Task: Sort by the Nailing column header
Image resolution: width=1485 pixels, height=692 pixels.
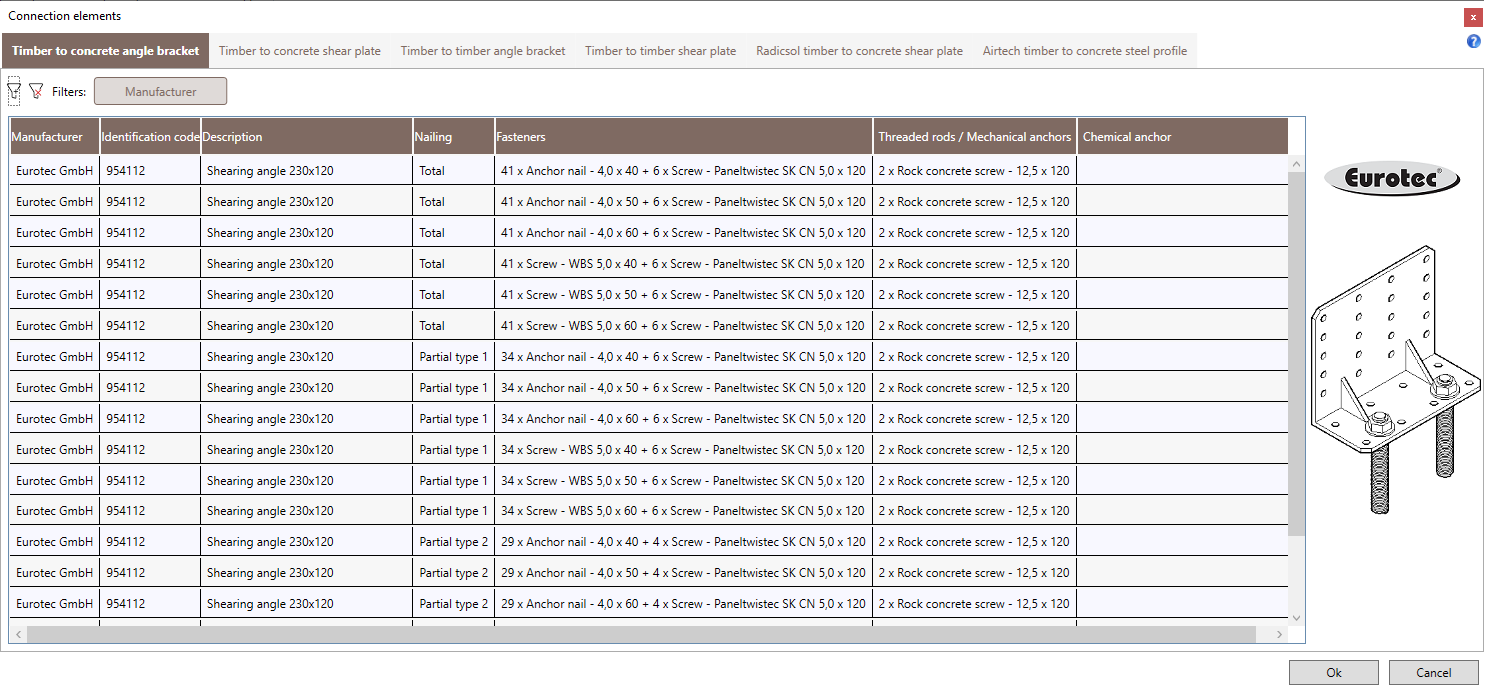Action: pos(454,137)
